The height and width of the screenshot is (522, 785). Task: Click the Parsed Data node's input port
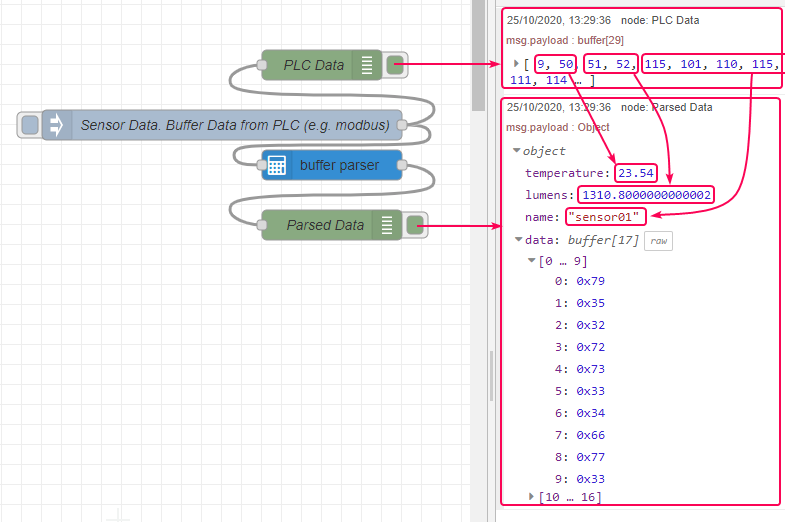click(262, 225)
